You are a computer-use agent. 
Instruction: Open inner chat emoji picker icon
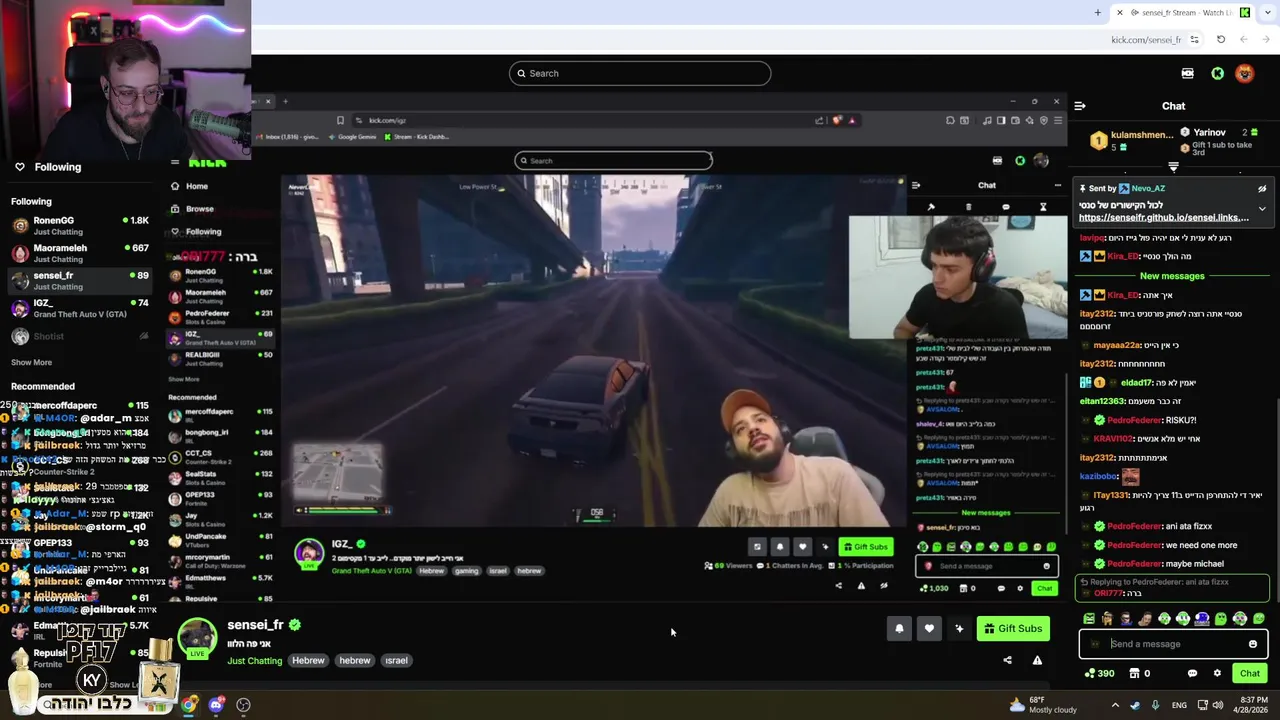tap(1046, 566)
